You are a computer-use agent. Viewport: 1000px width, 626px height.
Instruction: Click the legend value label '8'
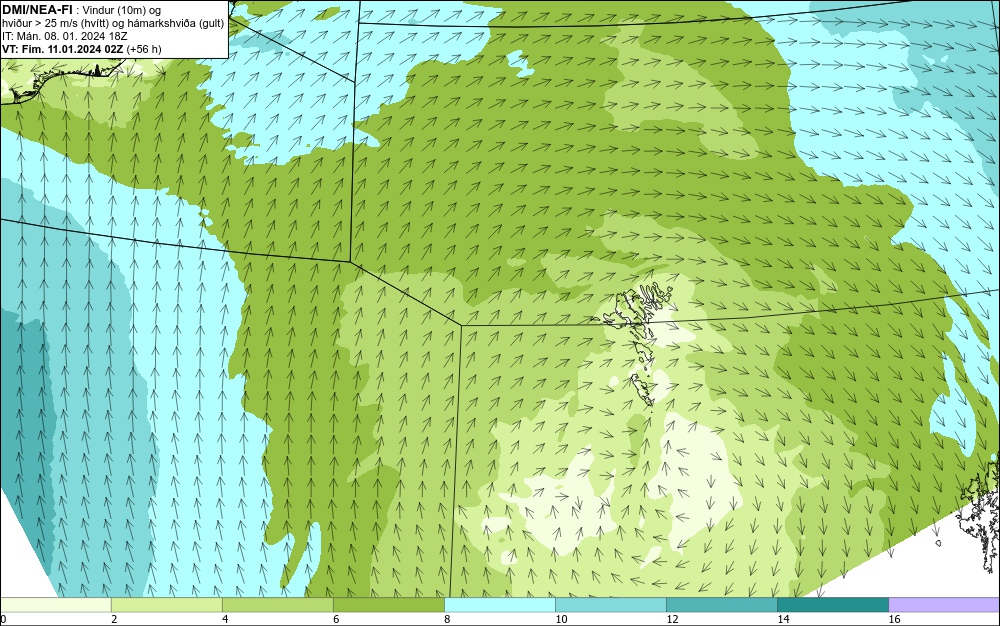(x=447, y=619)
